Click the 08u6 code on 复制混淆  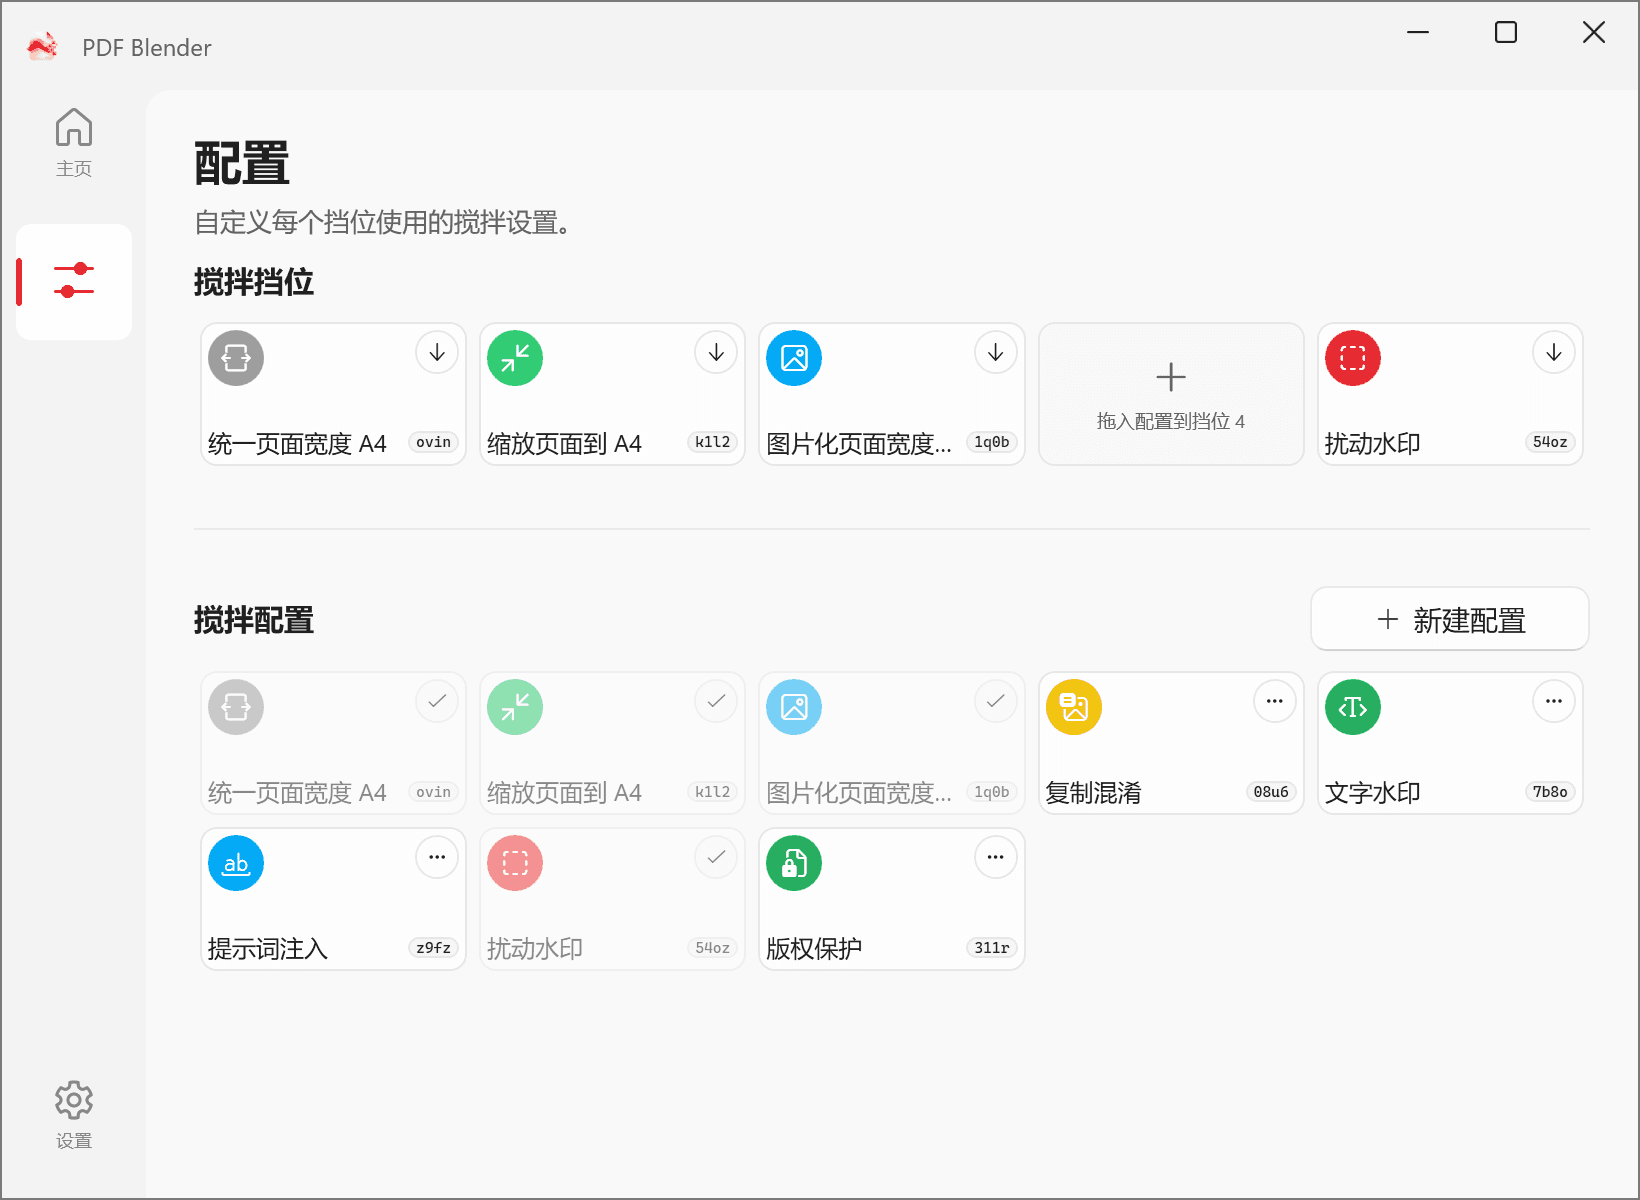click(x=1271, y=792)
